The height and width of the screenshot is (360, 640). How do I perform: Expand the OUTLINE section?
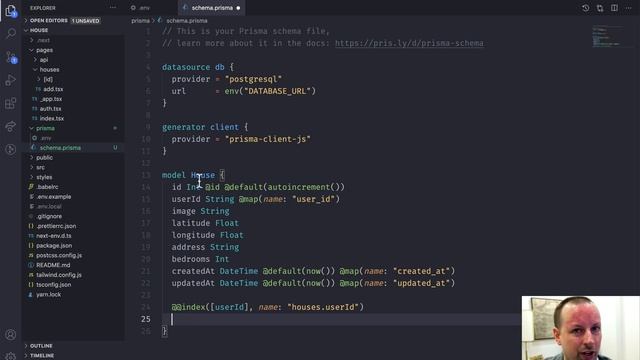(41, 346)
